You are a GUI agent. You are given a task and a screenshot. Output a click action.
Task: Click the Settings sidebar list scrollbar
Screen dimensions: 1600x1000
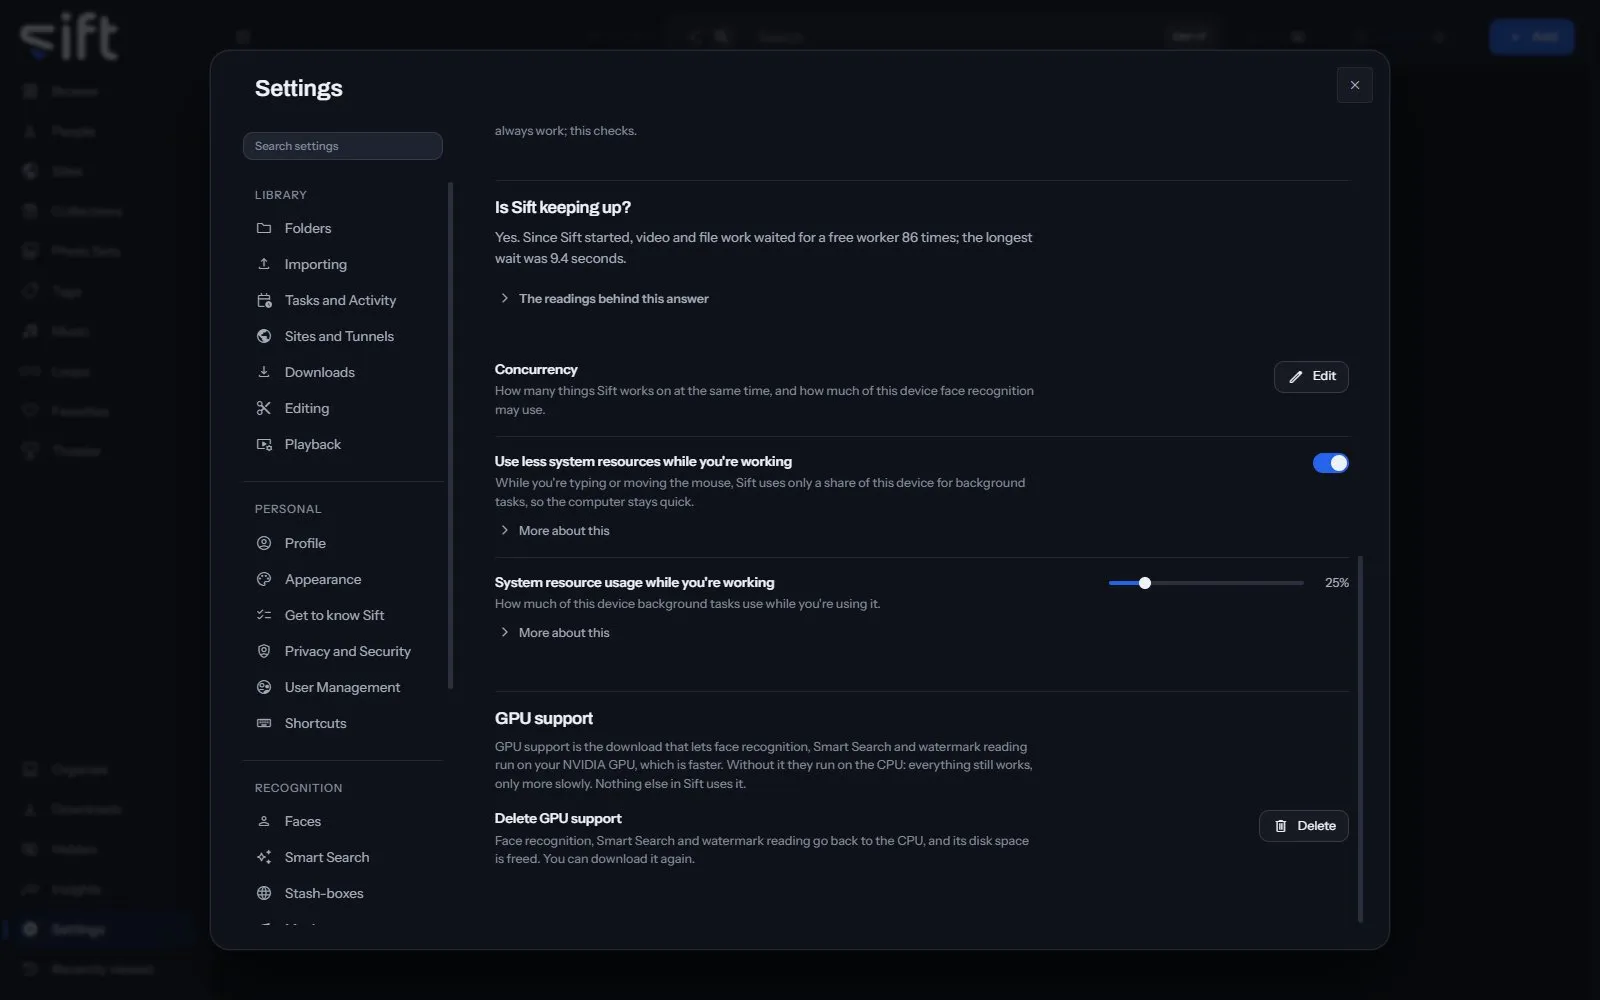tap(450, 435)
